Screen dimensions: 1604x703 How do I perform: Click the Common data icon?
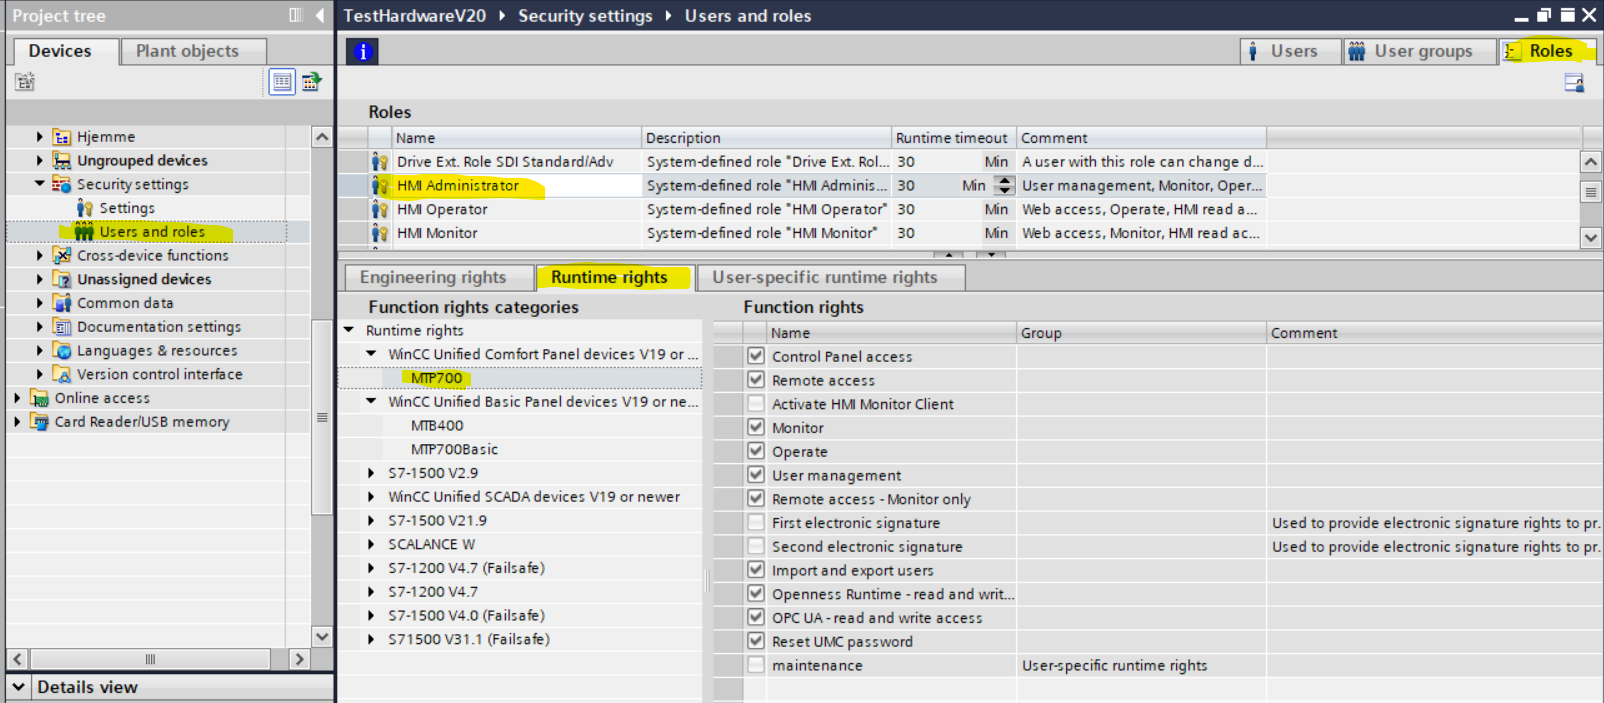[x=62, y=303]
